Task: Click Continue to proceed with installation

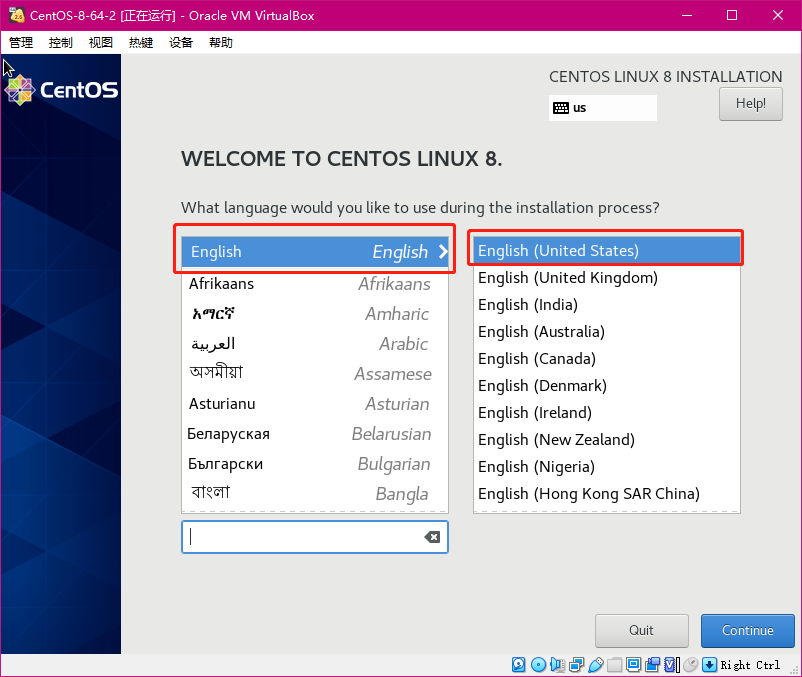Action: pos(747,630)
